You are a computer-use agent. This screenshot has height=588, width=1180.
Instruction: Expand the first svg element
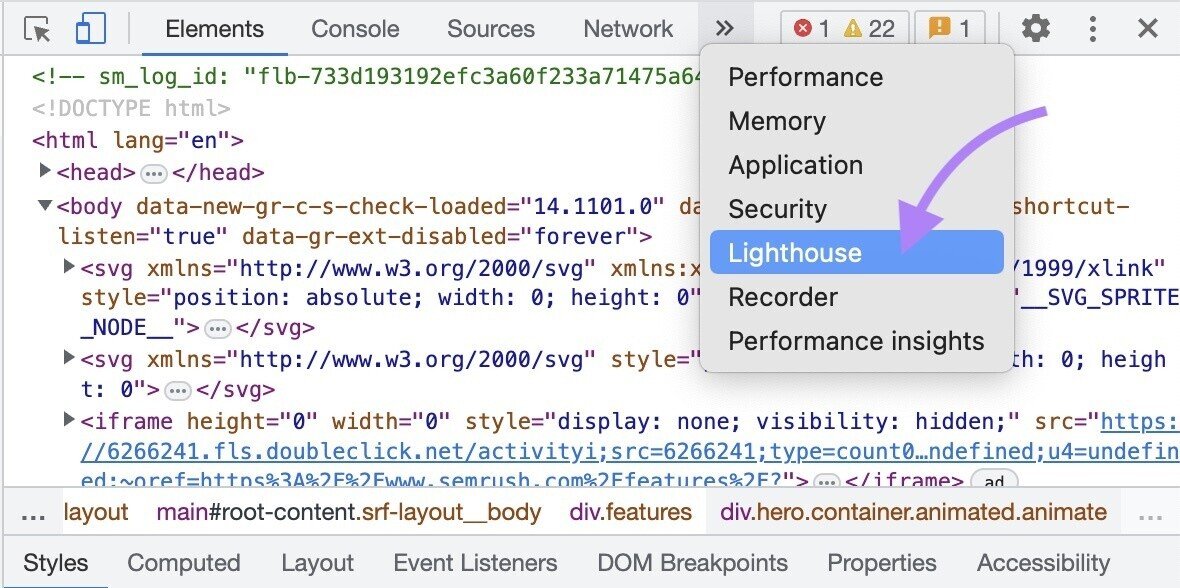click(x=68, y=267)
